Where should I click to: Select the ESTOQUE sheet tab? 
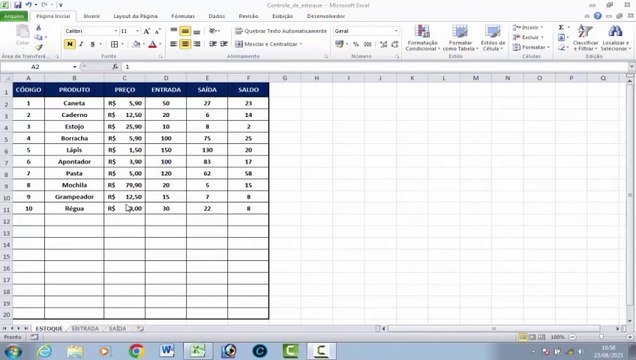tap(49, 328)
